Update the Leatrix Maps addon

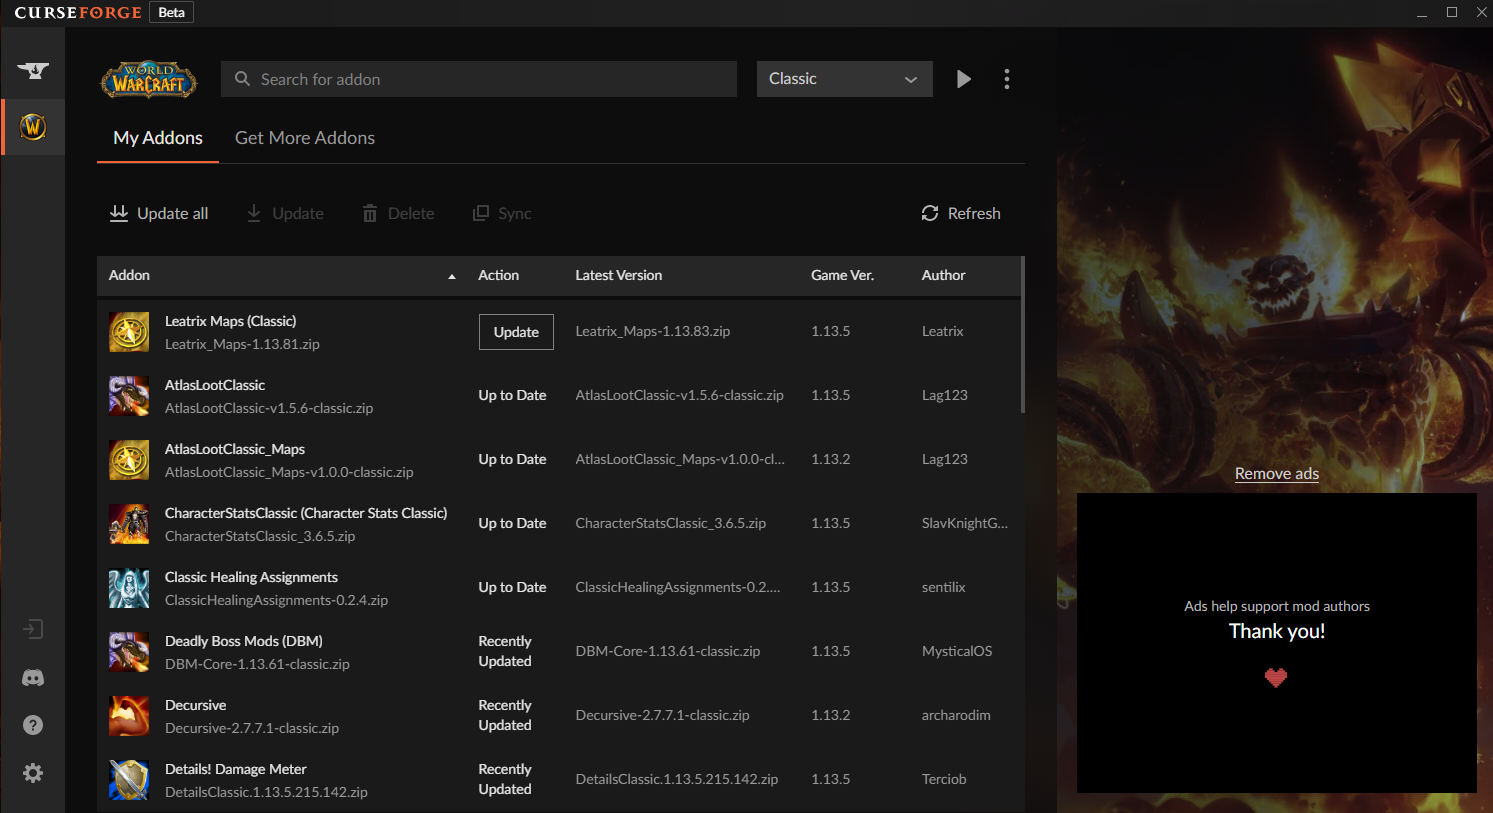pyautogui.click(x=516, y=332)
